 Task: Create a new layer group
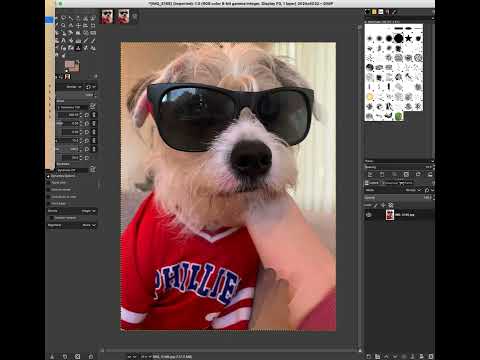pyautogui.click(x=377, y=356)
